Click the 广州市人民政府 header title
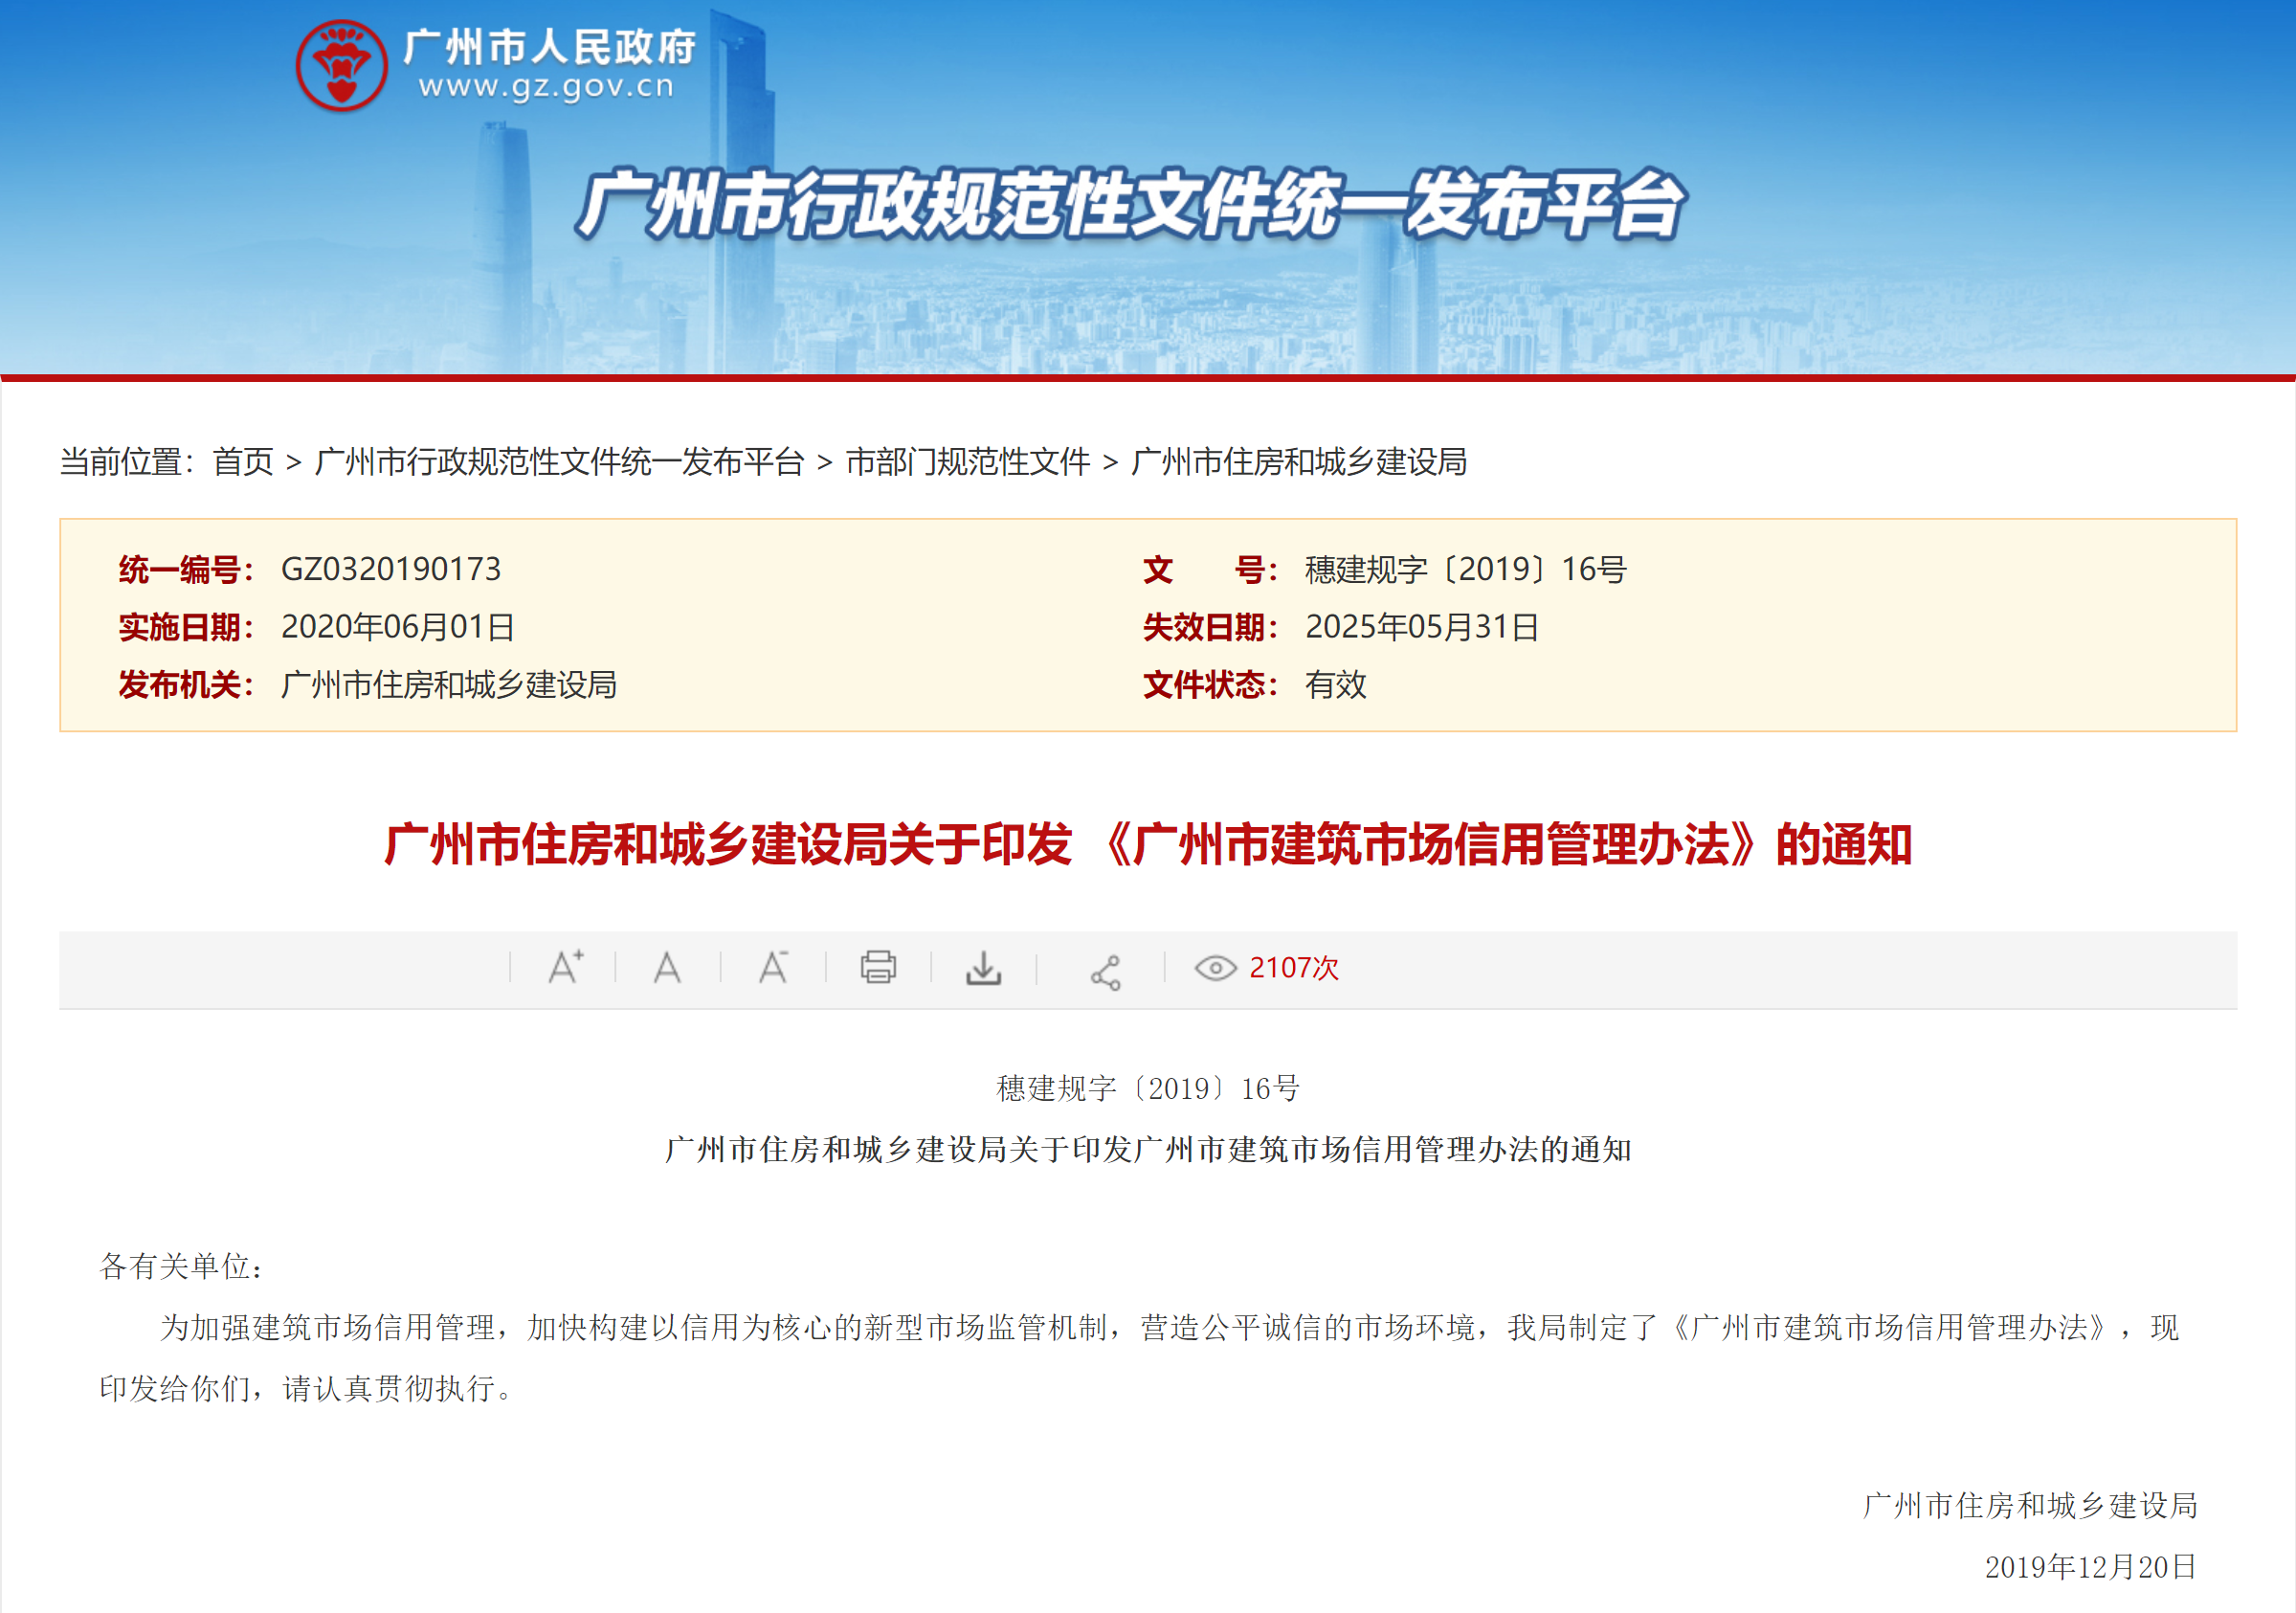2296x1613 pixels. click(x=550, y=46)
